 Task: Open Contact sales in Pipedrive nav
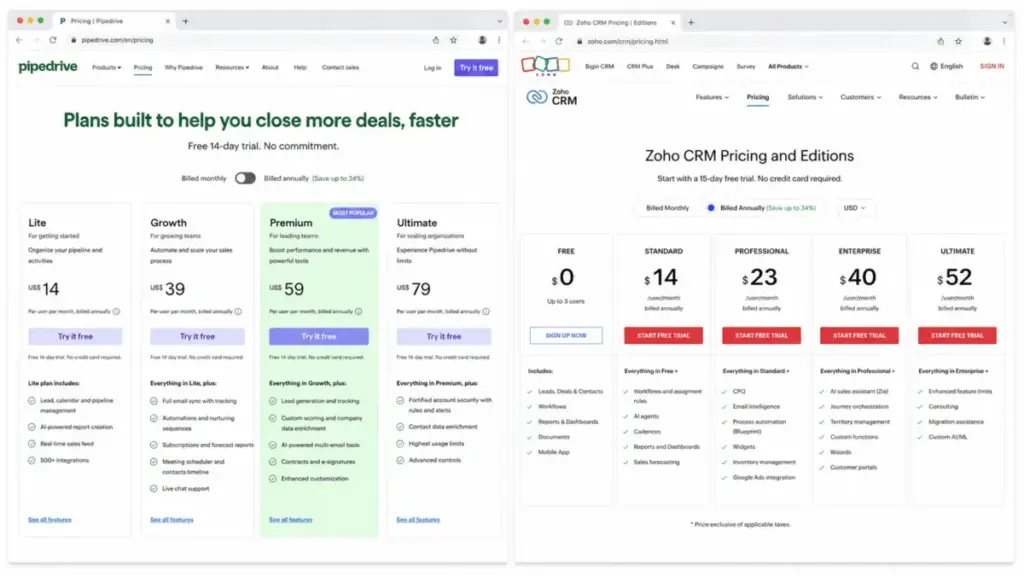(x=340, y=67)
